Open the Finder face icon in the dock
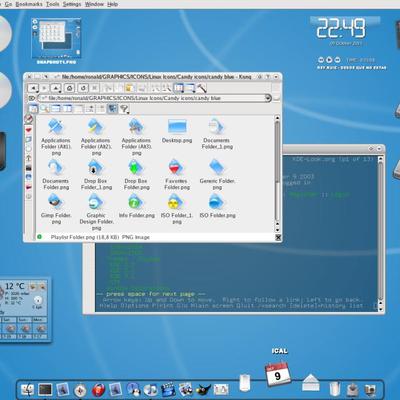 (28, 389)
